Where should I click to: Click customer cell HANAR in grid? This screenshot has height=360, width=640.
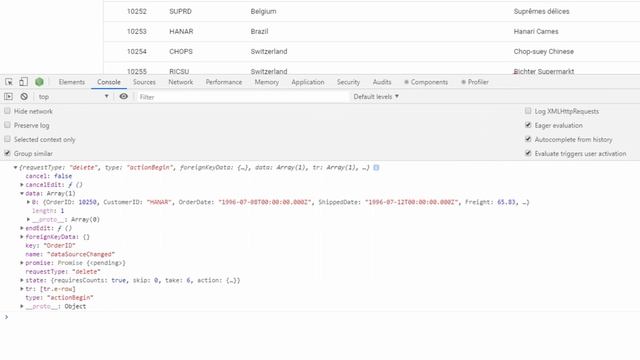point(181,31)
